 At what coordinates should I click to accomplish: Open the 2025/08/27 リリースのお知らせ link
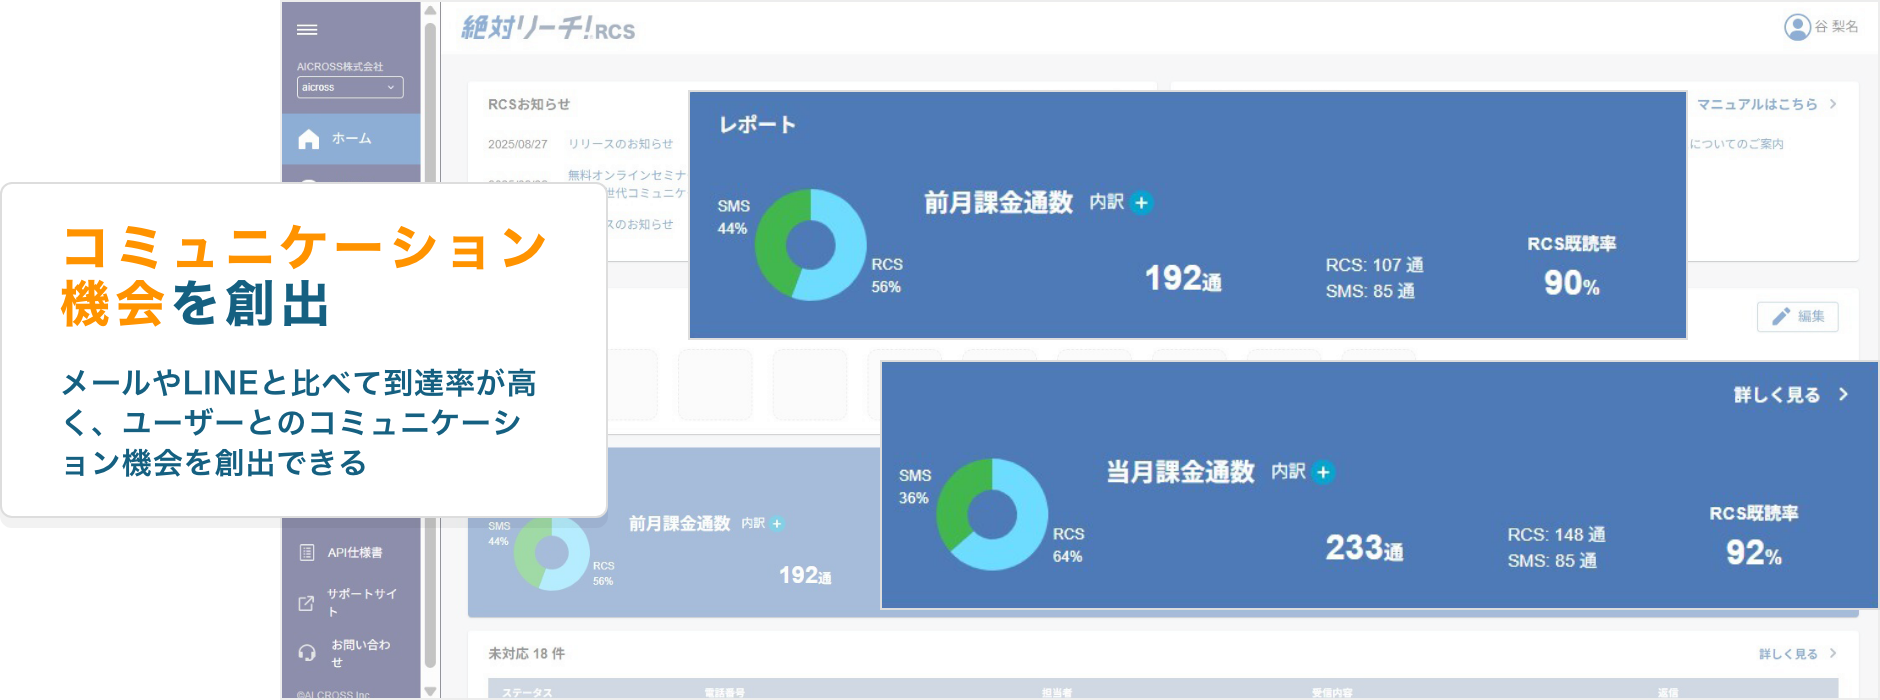(x=620, y=144)
